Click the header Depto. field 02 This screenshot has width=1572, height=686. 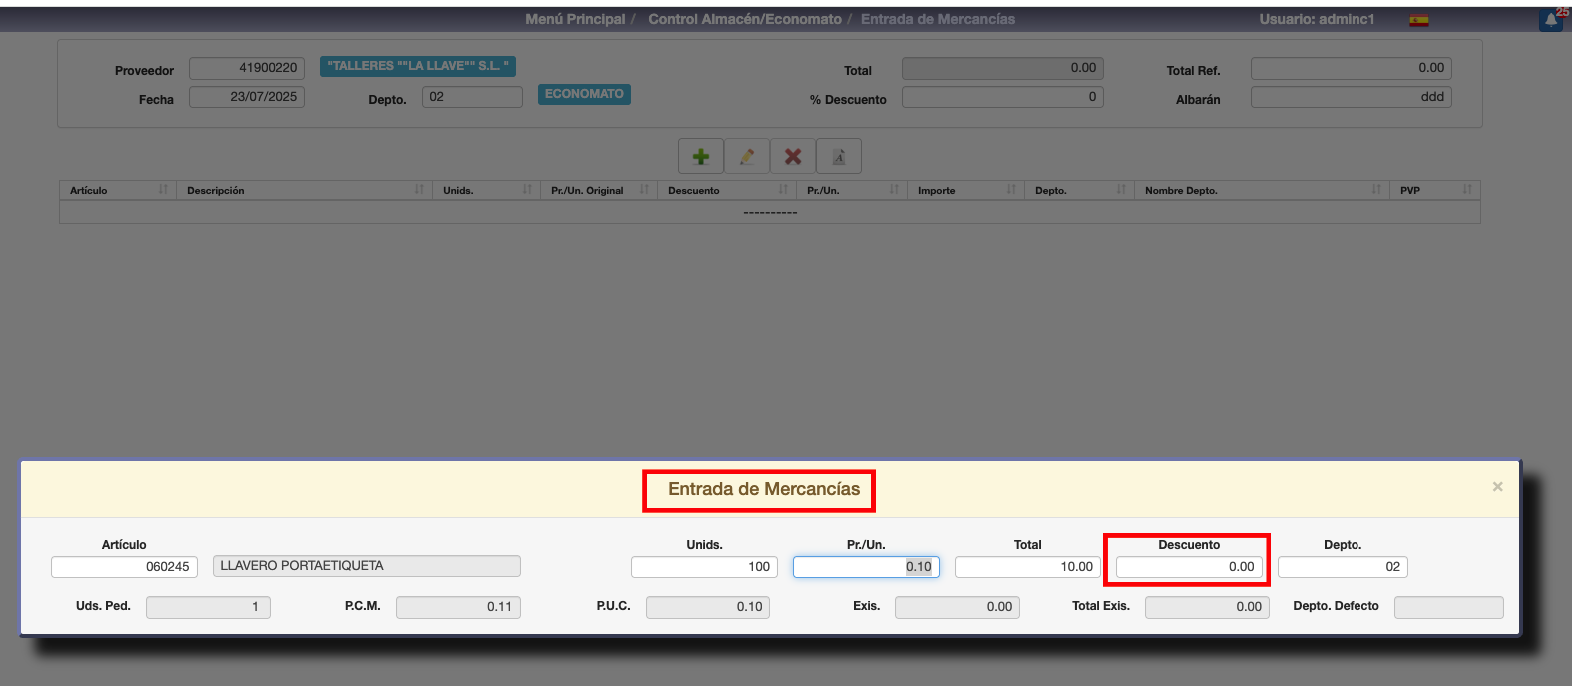(x=472, y=97)
